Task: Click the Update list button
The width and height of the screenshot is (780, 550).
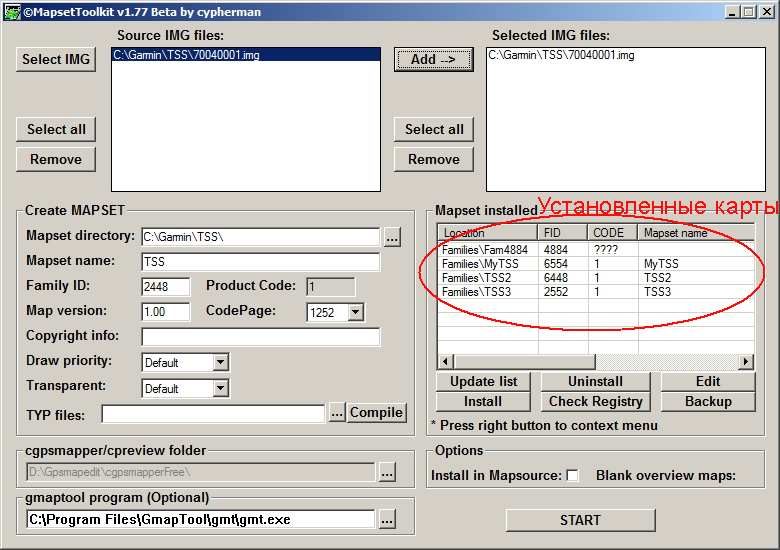Action: tap(483, 381)
